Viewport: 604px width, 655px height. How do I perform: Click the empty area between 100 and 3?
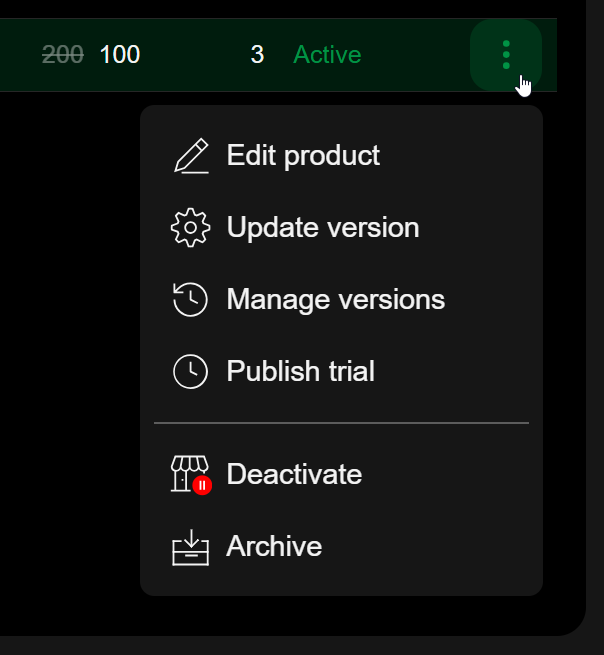click(195, 55)
